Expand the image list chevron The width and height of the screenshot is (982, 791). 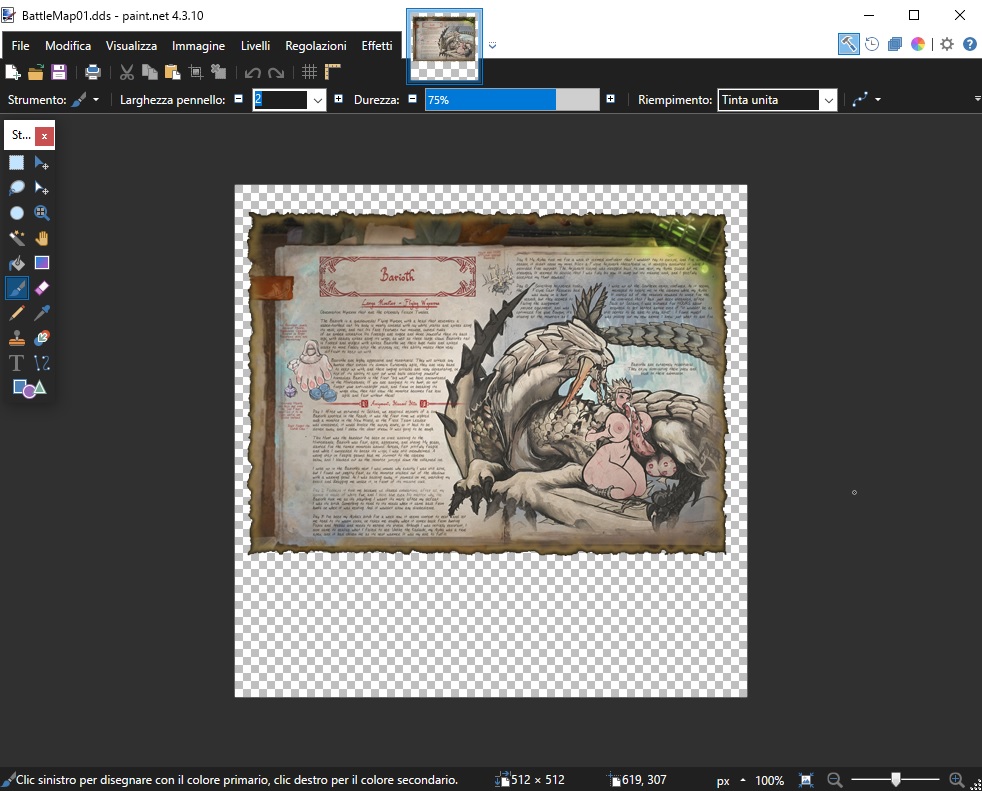point(492,46)
